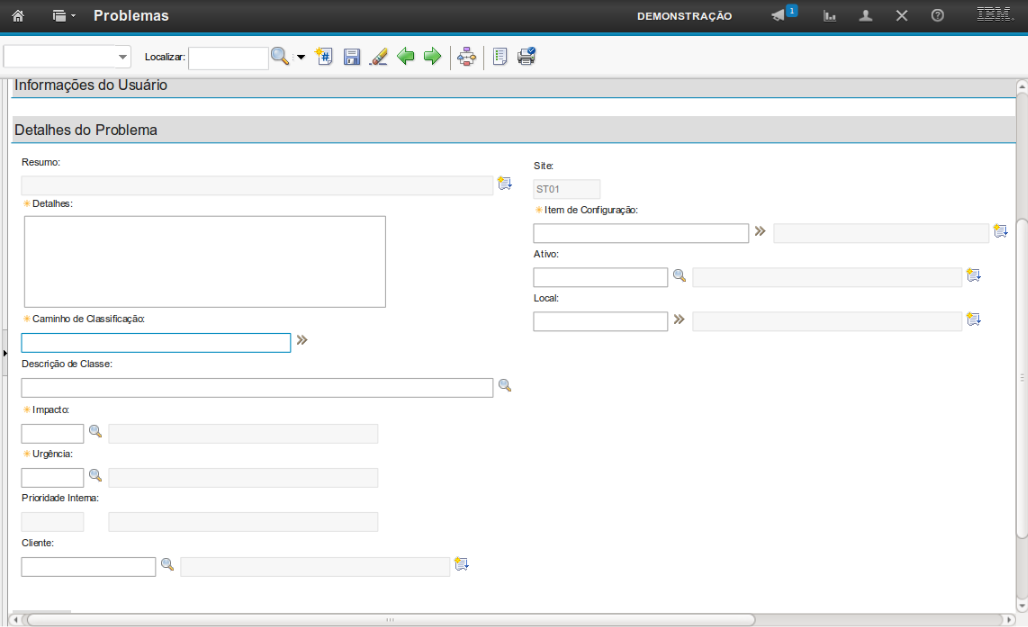Create a new Problem record
This screenshot has width=1028, height=627.
324,57
